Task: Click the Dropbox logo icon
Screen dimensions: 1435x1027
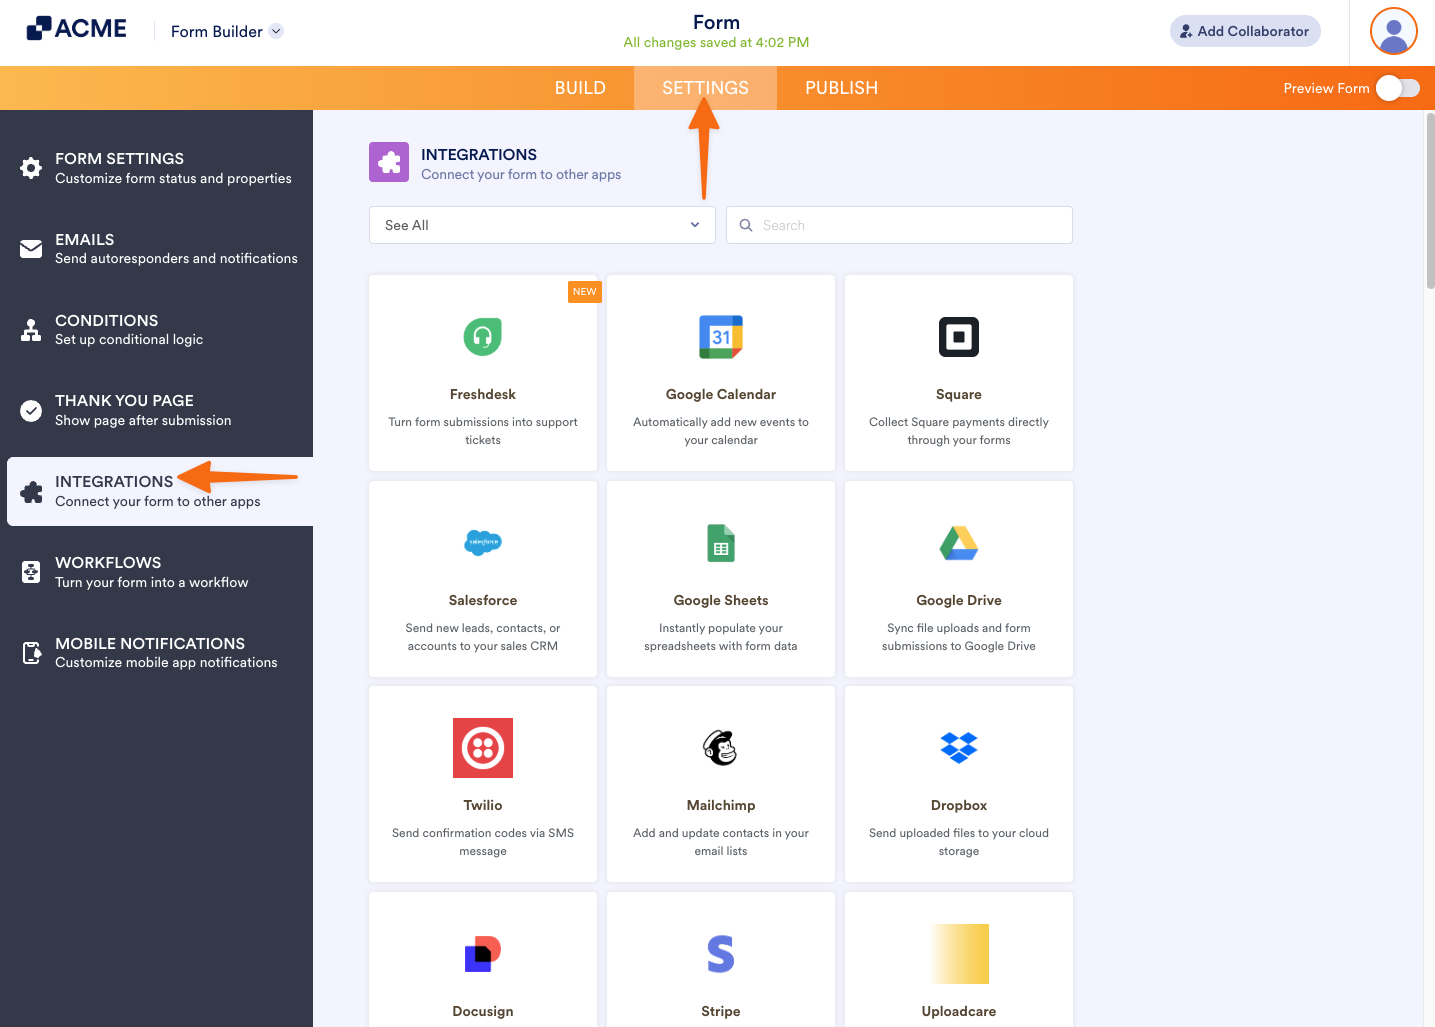Action: pyautogui.click(x=959, y=748)
